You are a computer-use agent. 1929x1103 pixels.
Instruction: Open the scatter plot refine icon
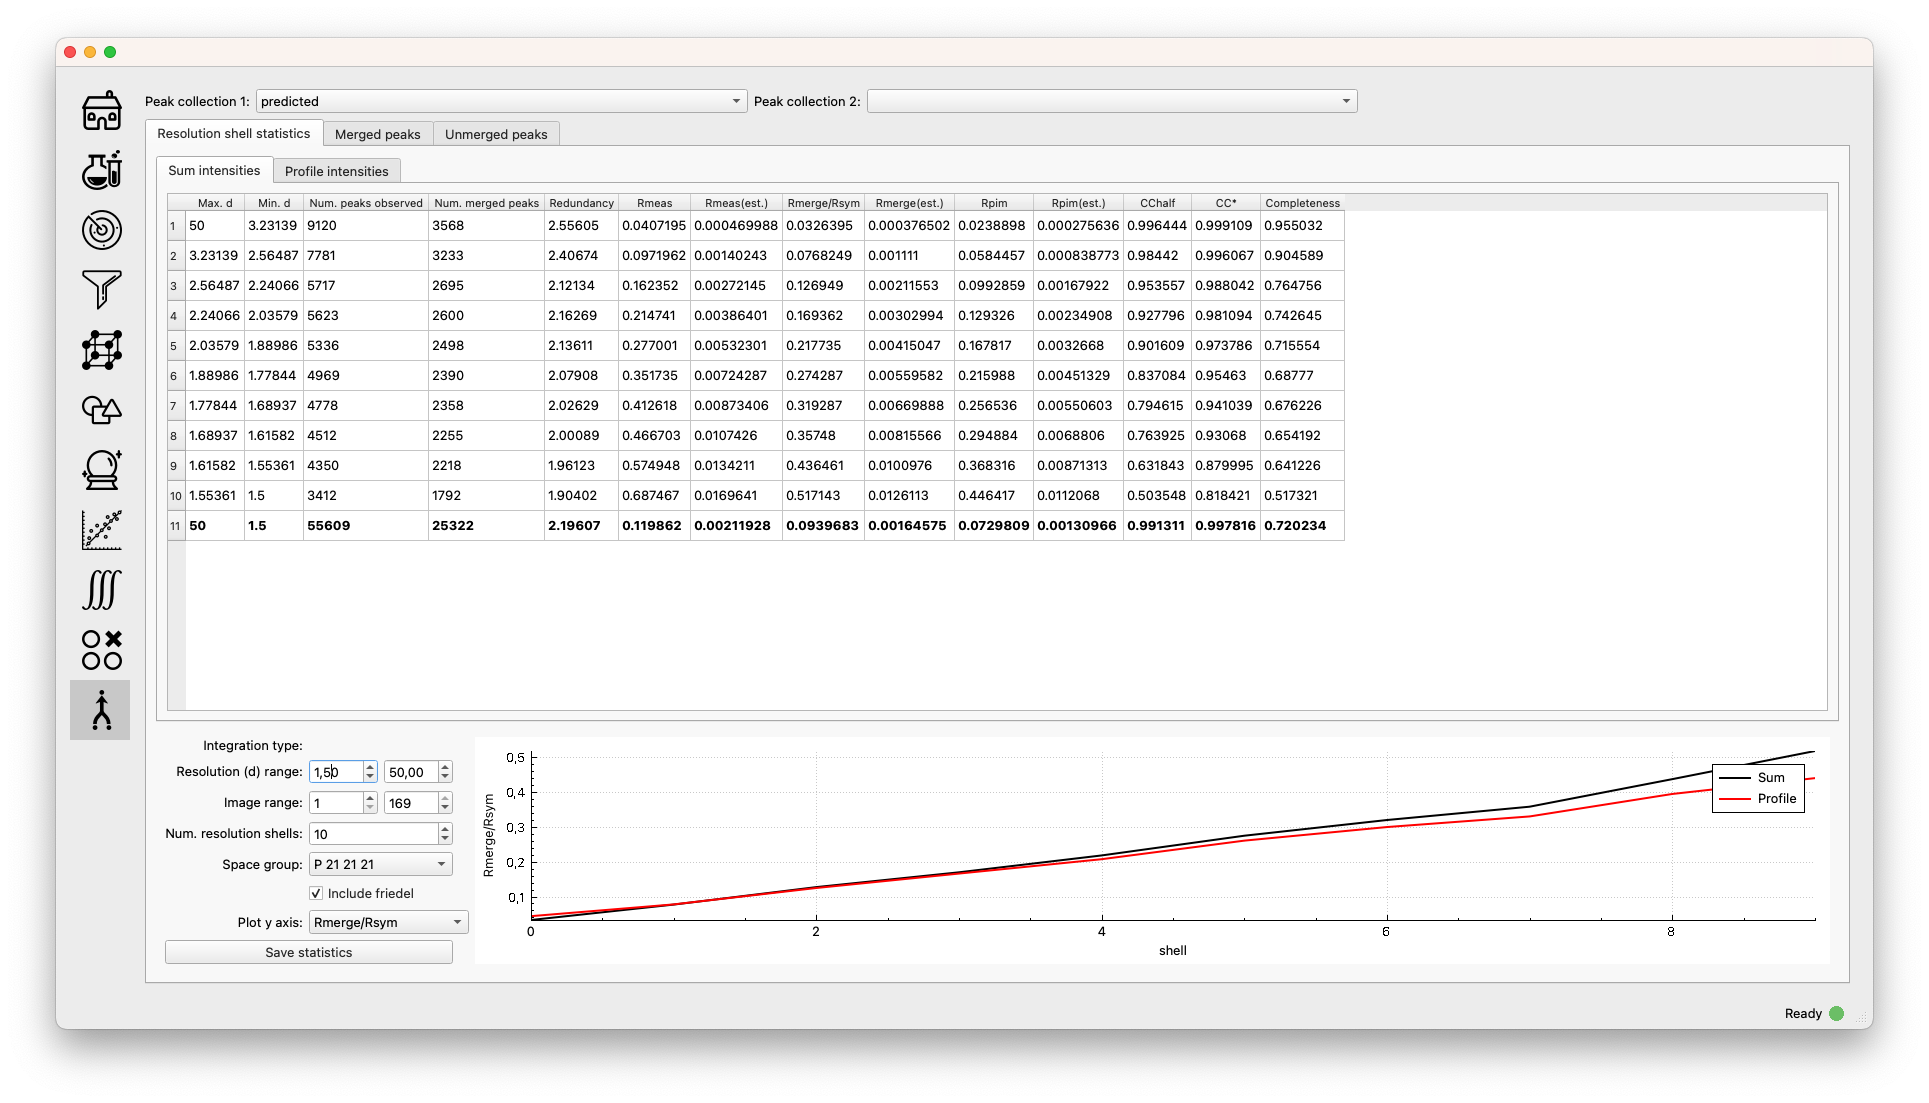pos(101,530)
